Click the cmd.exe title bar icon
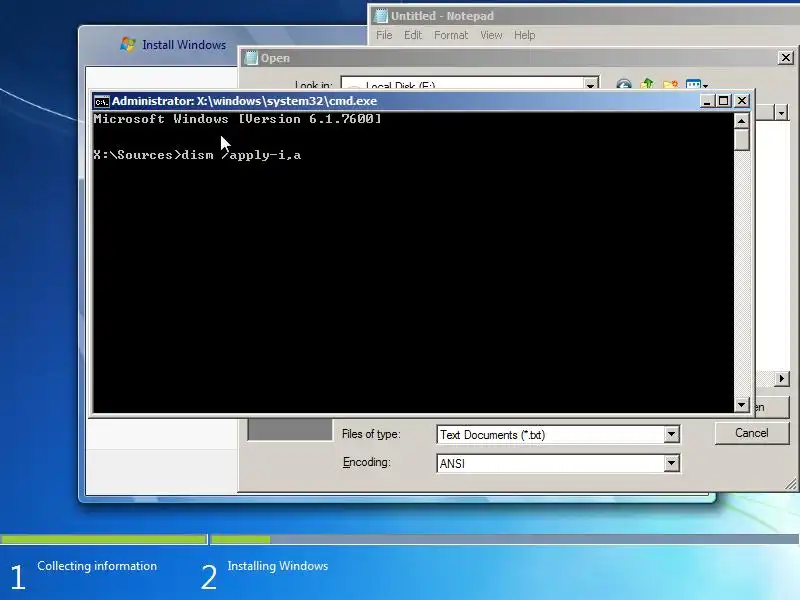 tap(101, 102)
